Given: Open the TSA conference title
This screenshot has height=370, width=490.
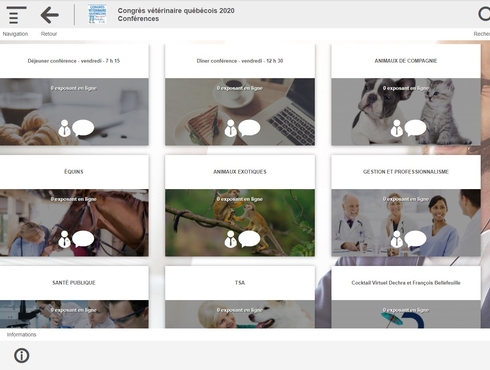Looking at the screenshot, I should click(240, 283).
